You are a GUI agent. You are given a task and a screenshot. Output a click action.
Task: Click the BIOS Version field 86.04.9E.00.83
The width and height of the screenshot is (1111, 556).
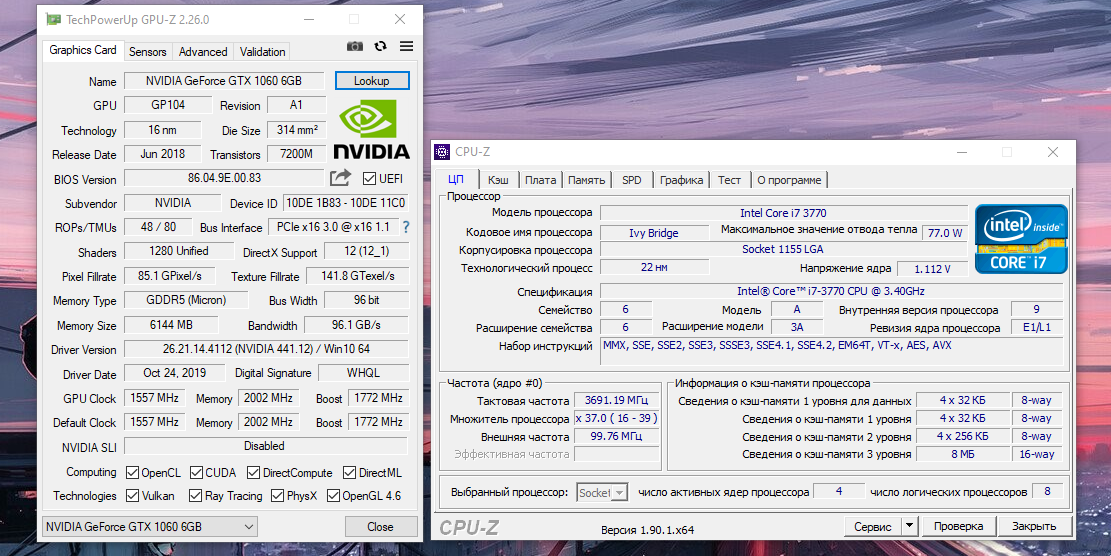click(225, 178)
